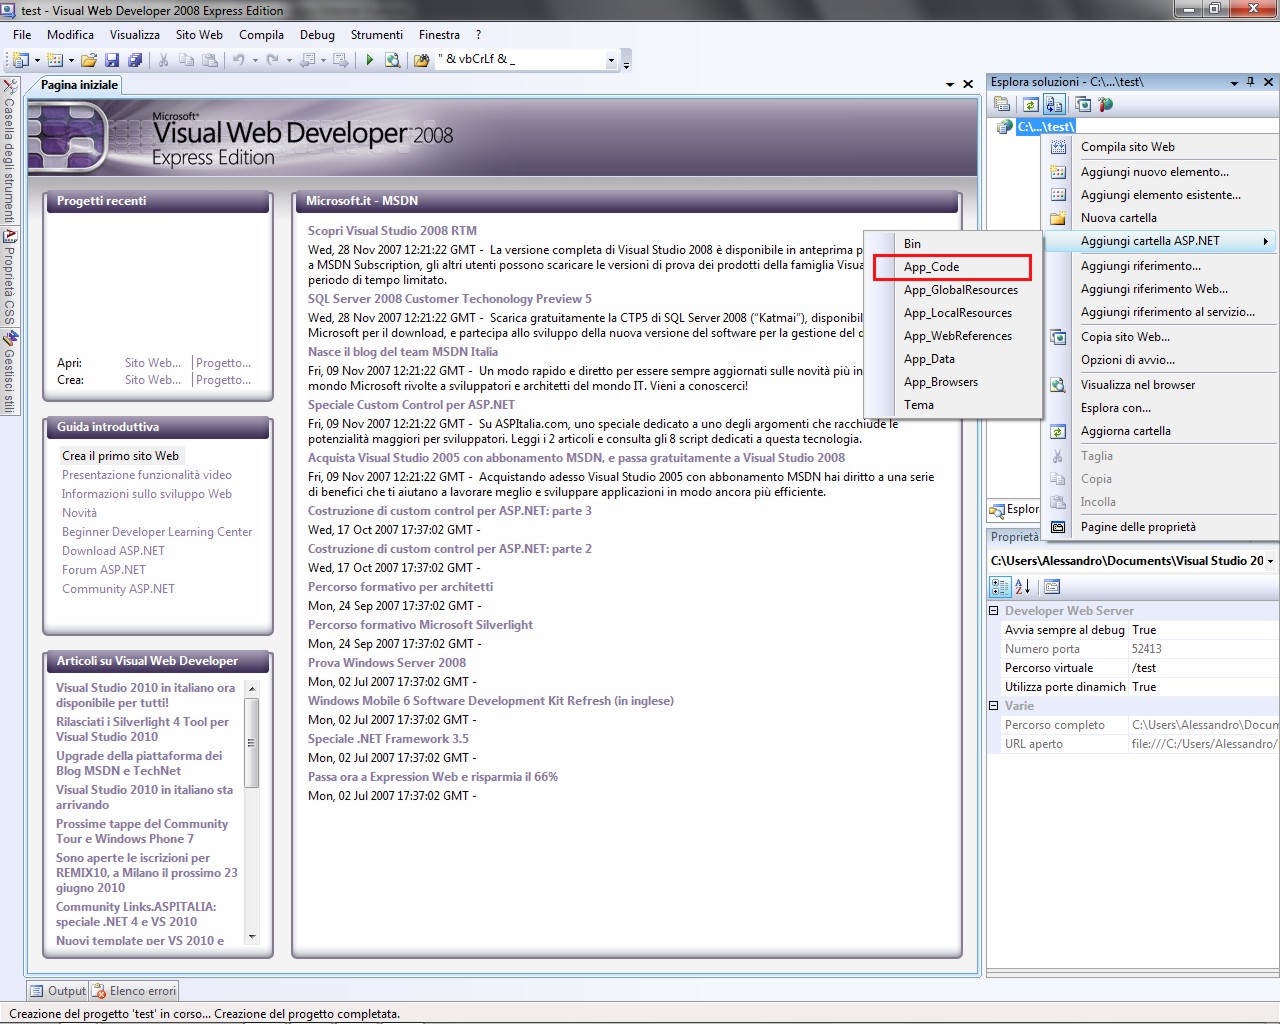
Task: Collapse the Varie property category
Action: 994,705
